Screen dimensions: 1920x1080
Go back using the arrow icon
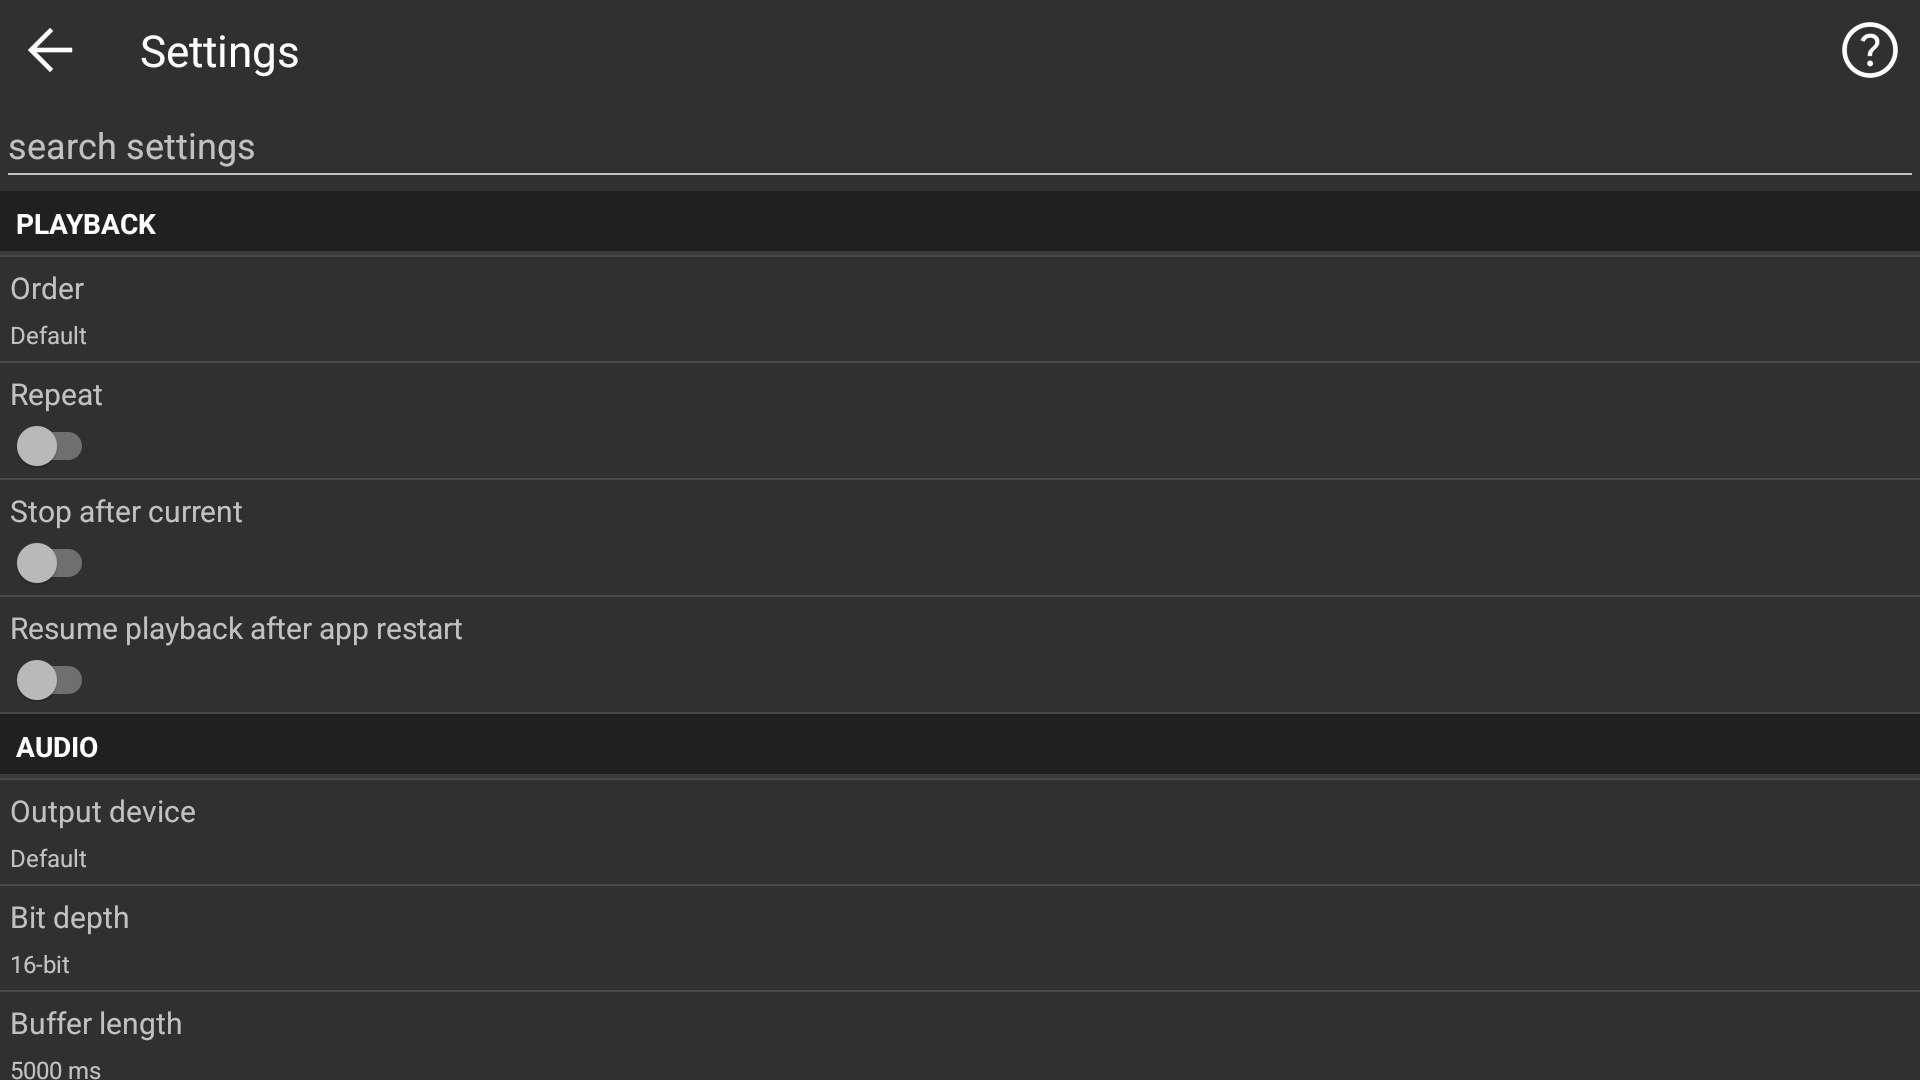50,51
